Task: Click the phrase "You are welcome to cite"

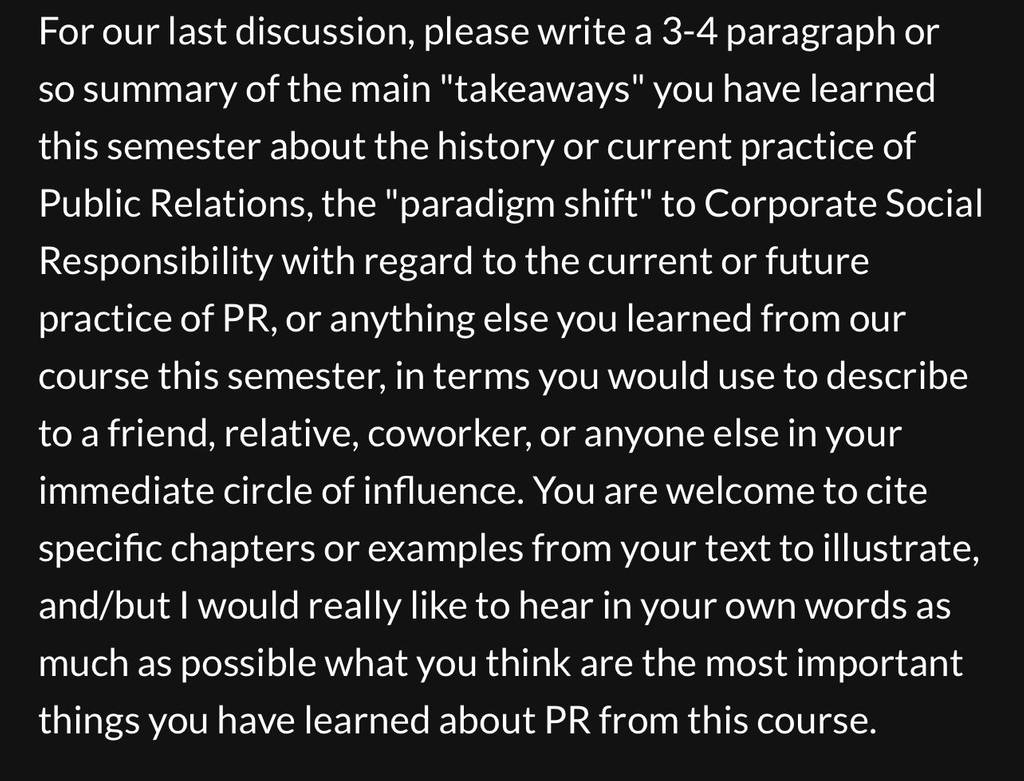Action: click(731, 490)
